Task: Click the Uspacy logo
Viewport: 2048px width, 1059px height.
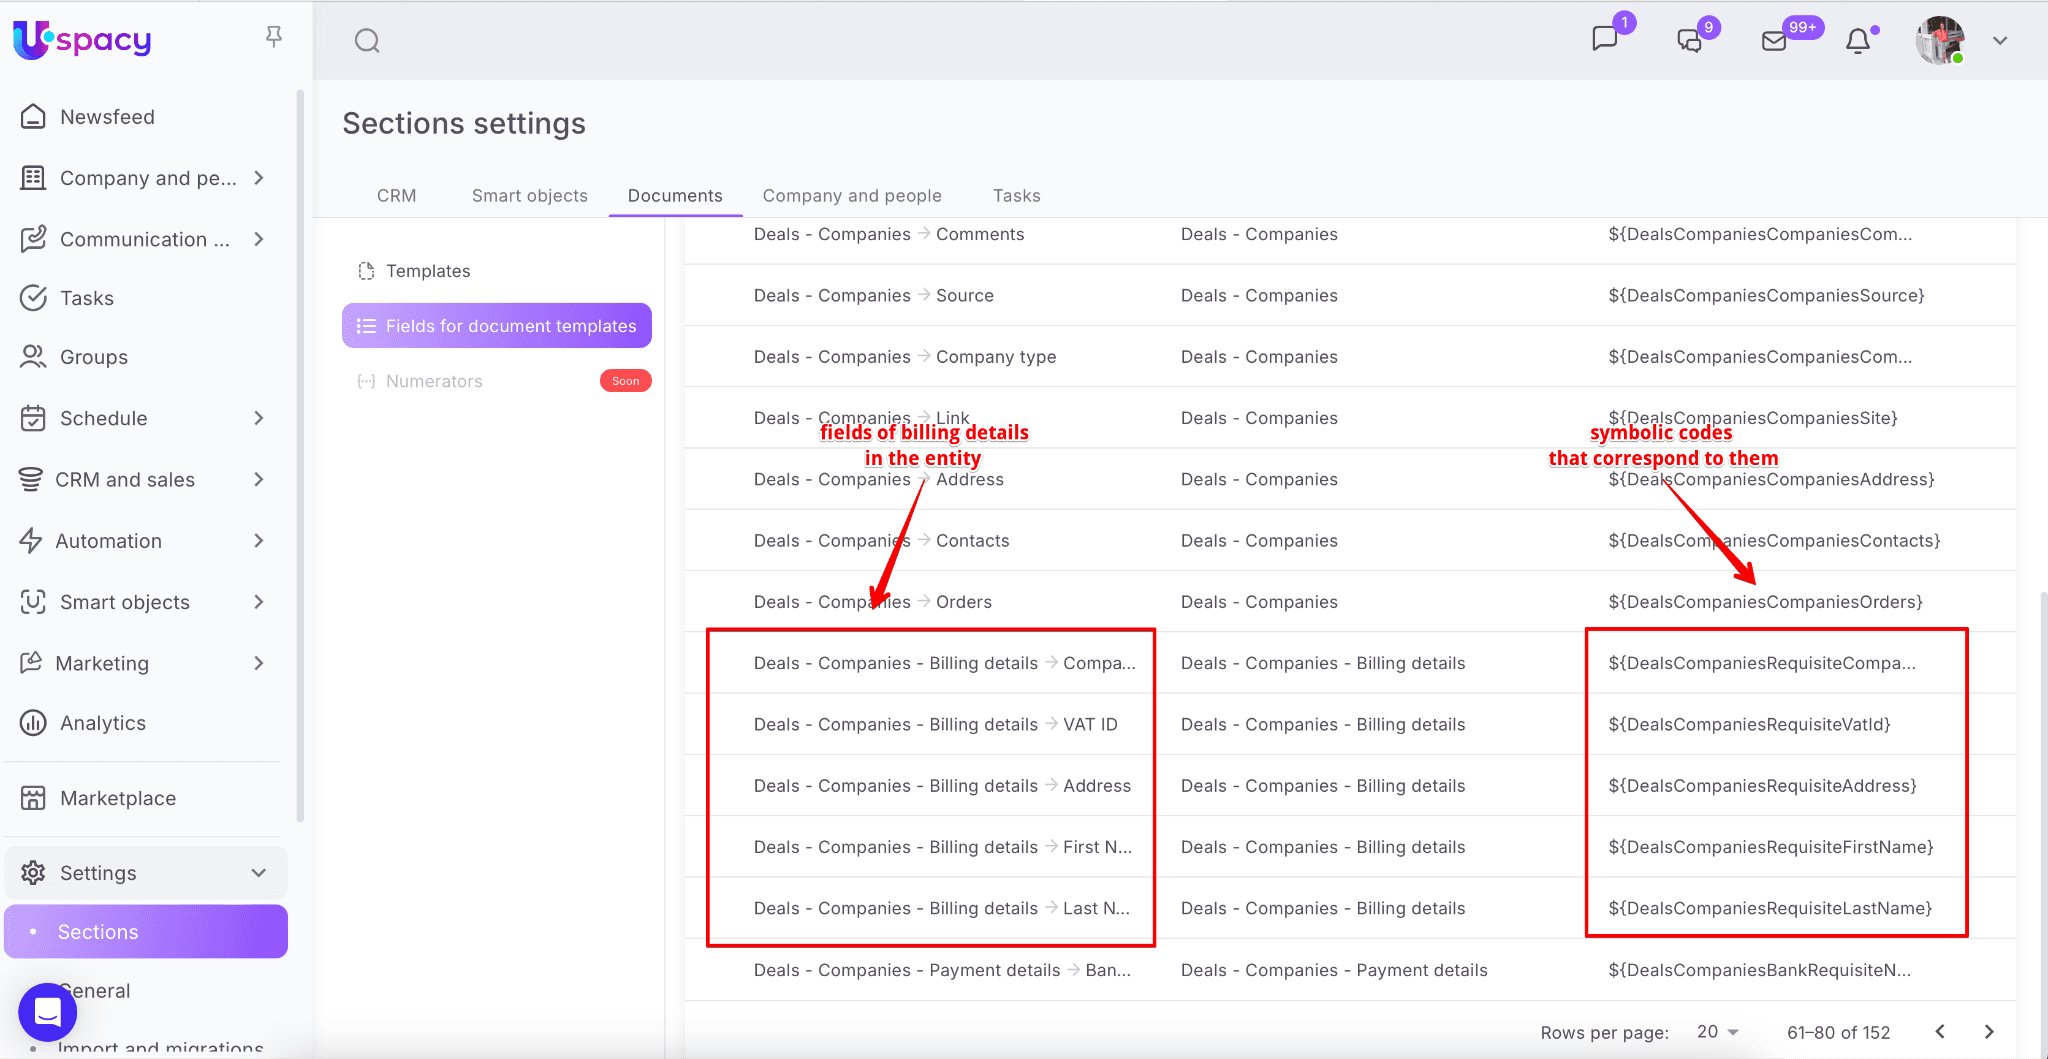Action: [82, 40]
